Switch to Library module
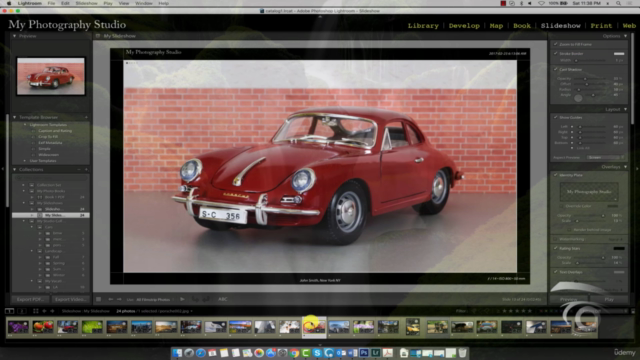 coord(423,25)
